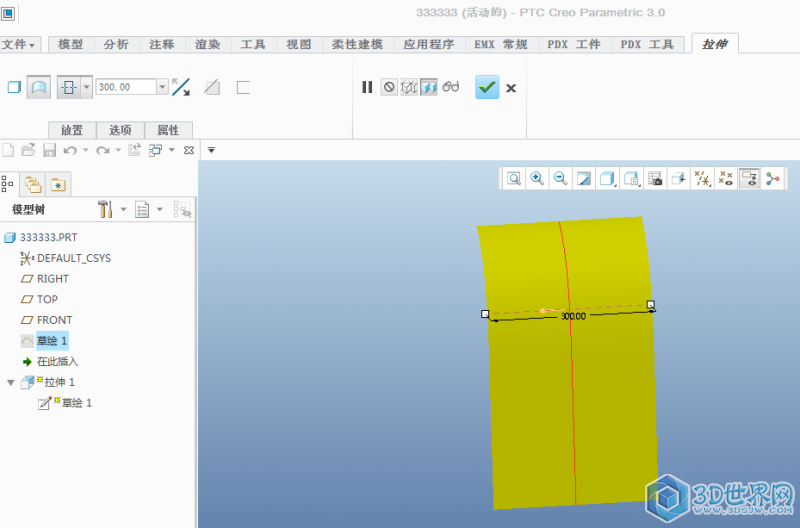The image size is (800, 528).
Task: Switch to the 注释 ribbon tab
Action: click(162, 44)
